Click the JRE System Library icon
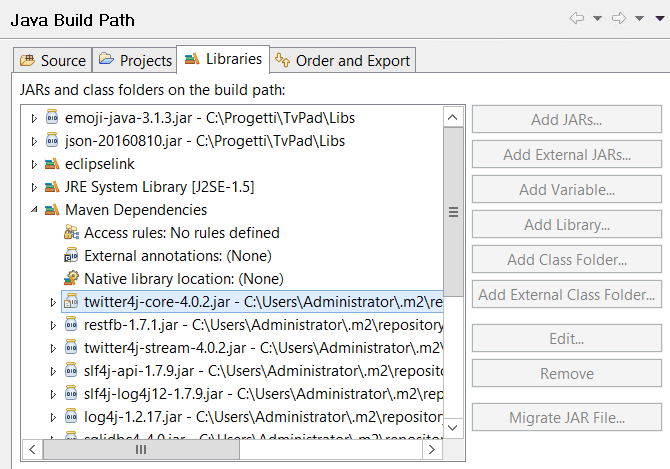Image resolution: width=670 pixels, height=469 pixels. tap(52, 187)
